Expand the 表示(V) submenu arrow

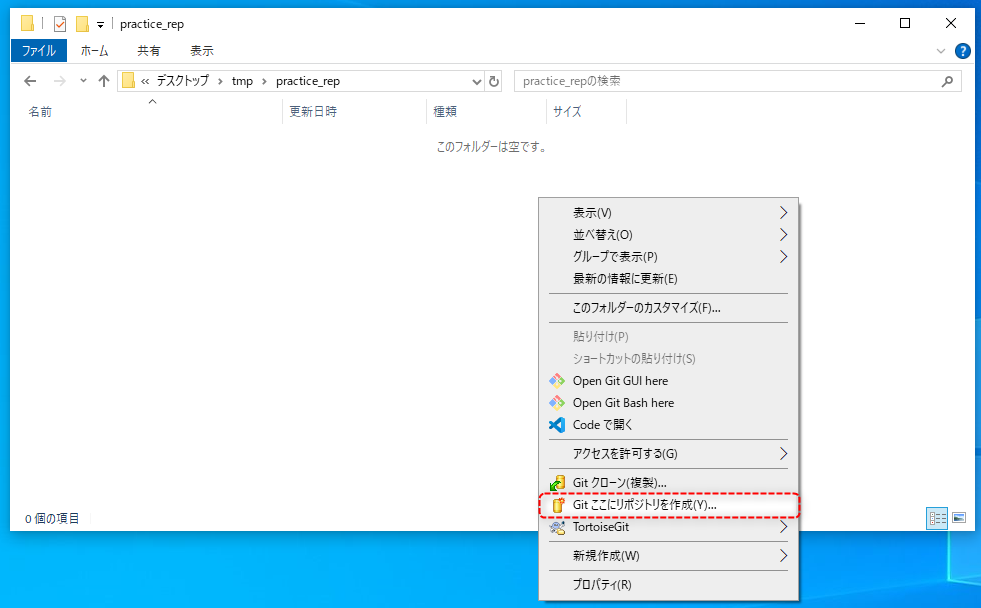click(783, 213)
